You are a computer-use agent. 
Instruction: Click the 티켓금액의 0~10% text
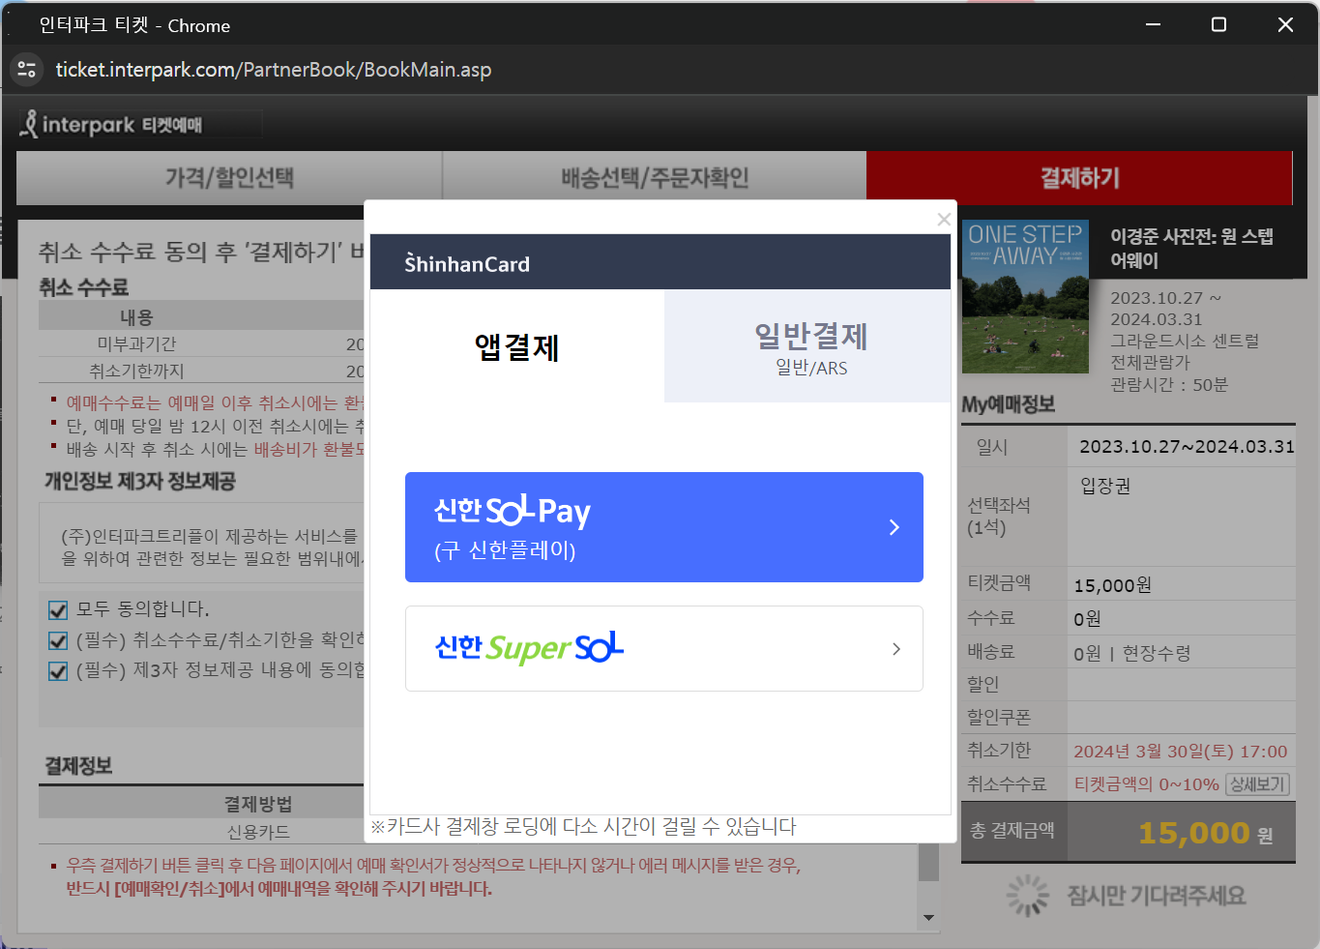pyautogui.click(x=1147, y=784)
